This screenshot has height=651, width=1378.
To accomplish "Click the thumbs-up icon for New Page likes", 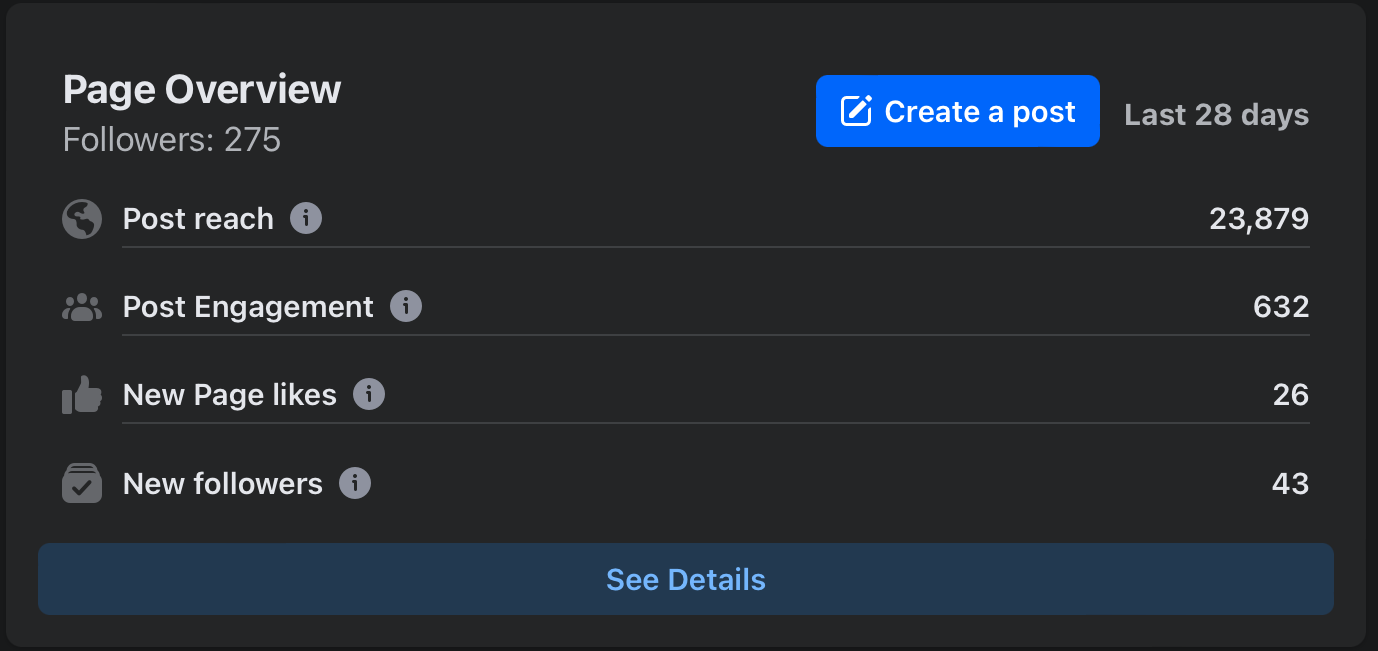I will (x=82, y=395).
